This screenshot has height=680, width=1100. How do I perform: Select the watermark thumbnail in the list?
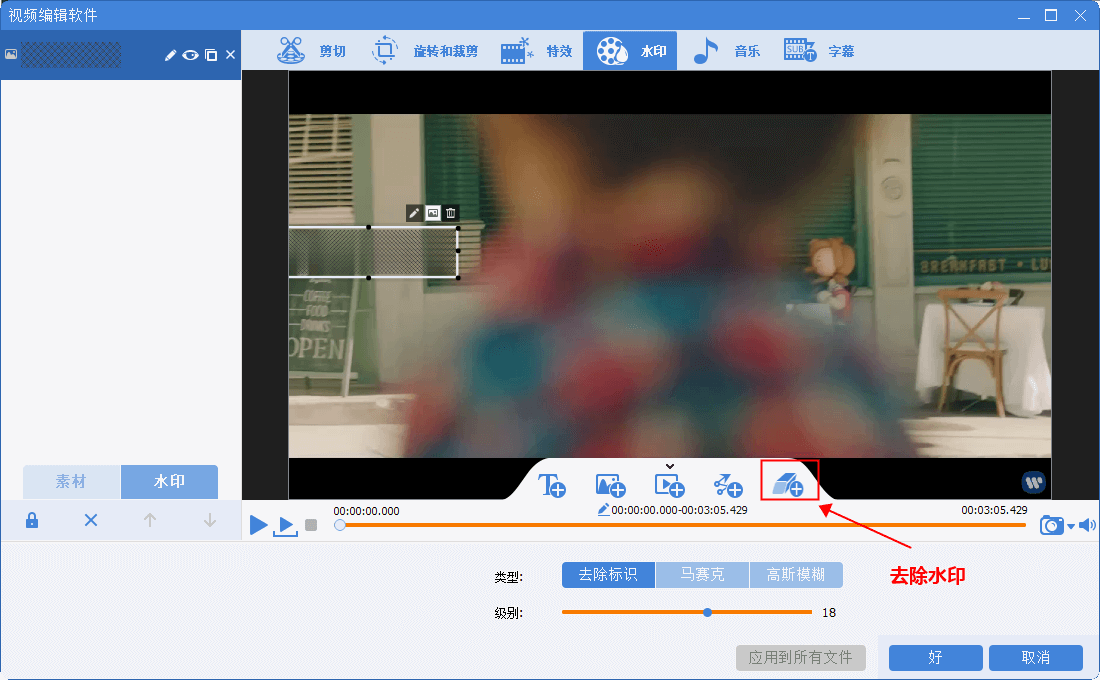pos(71,55)
